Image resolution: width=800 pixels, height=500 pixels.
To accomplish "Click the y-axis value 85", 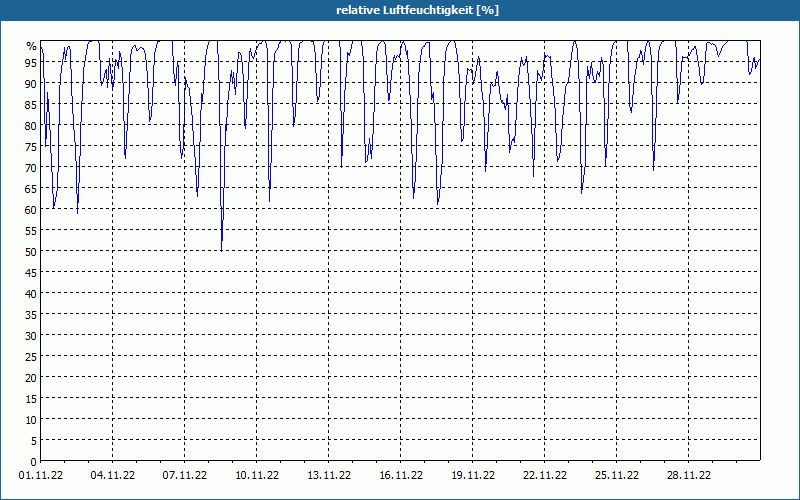I will [31, 105].
